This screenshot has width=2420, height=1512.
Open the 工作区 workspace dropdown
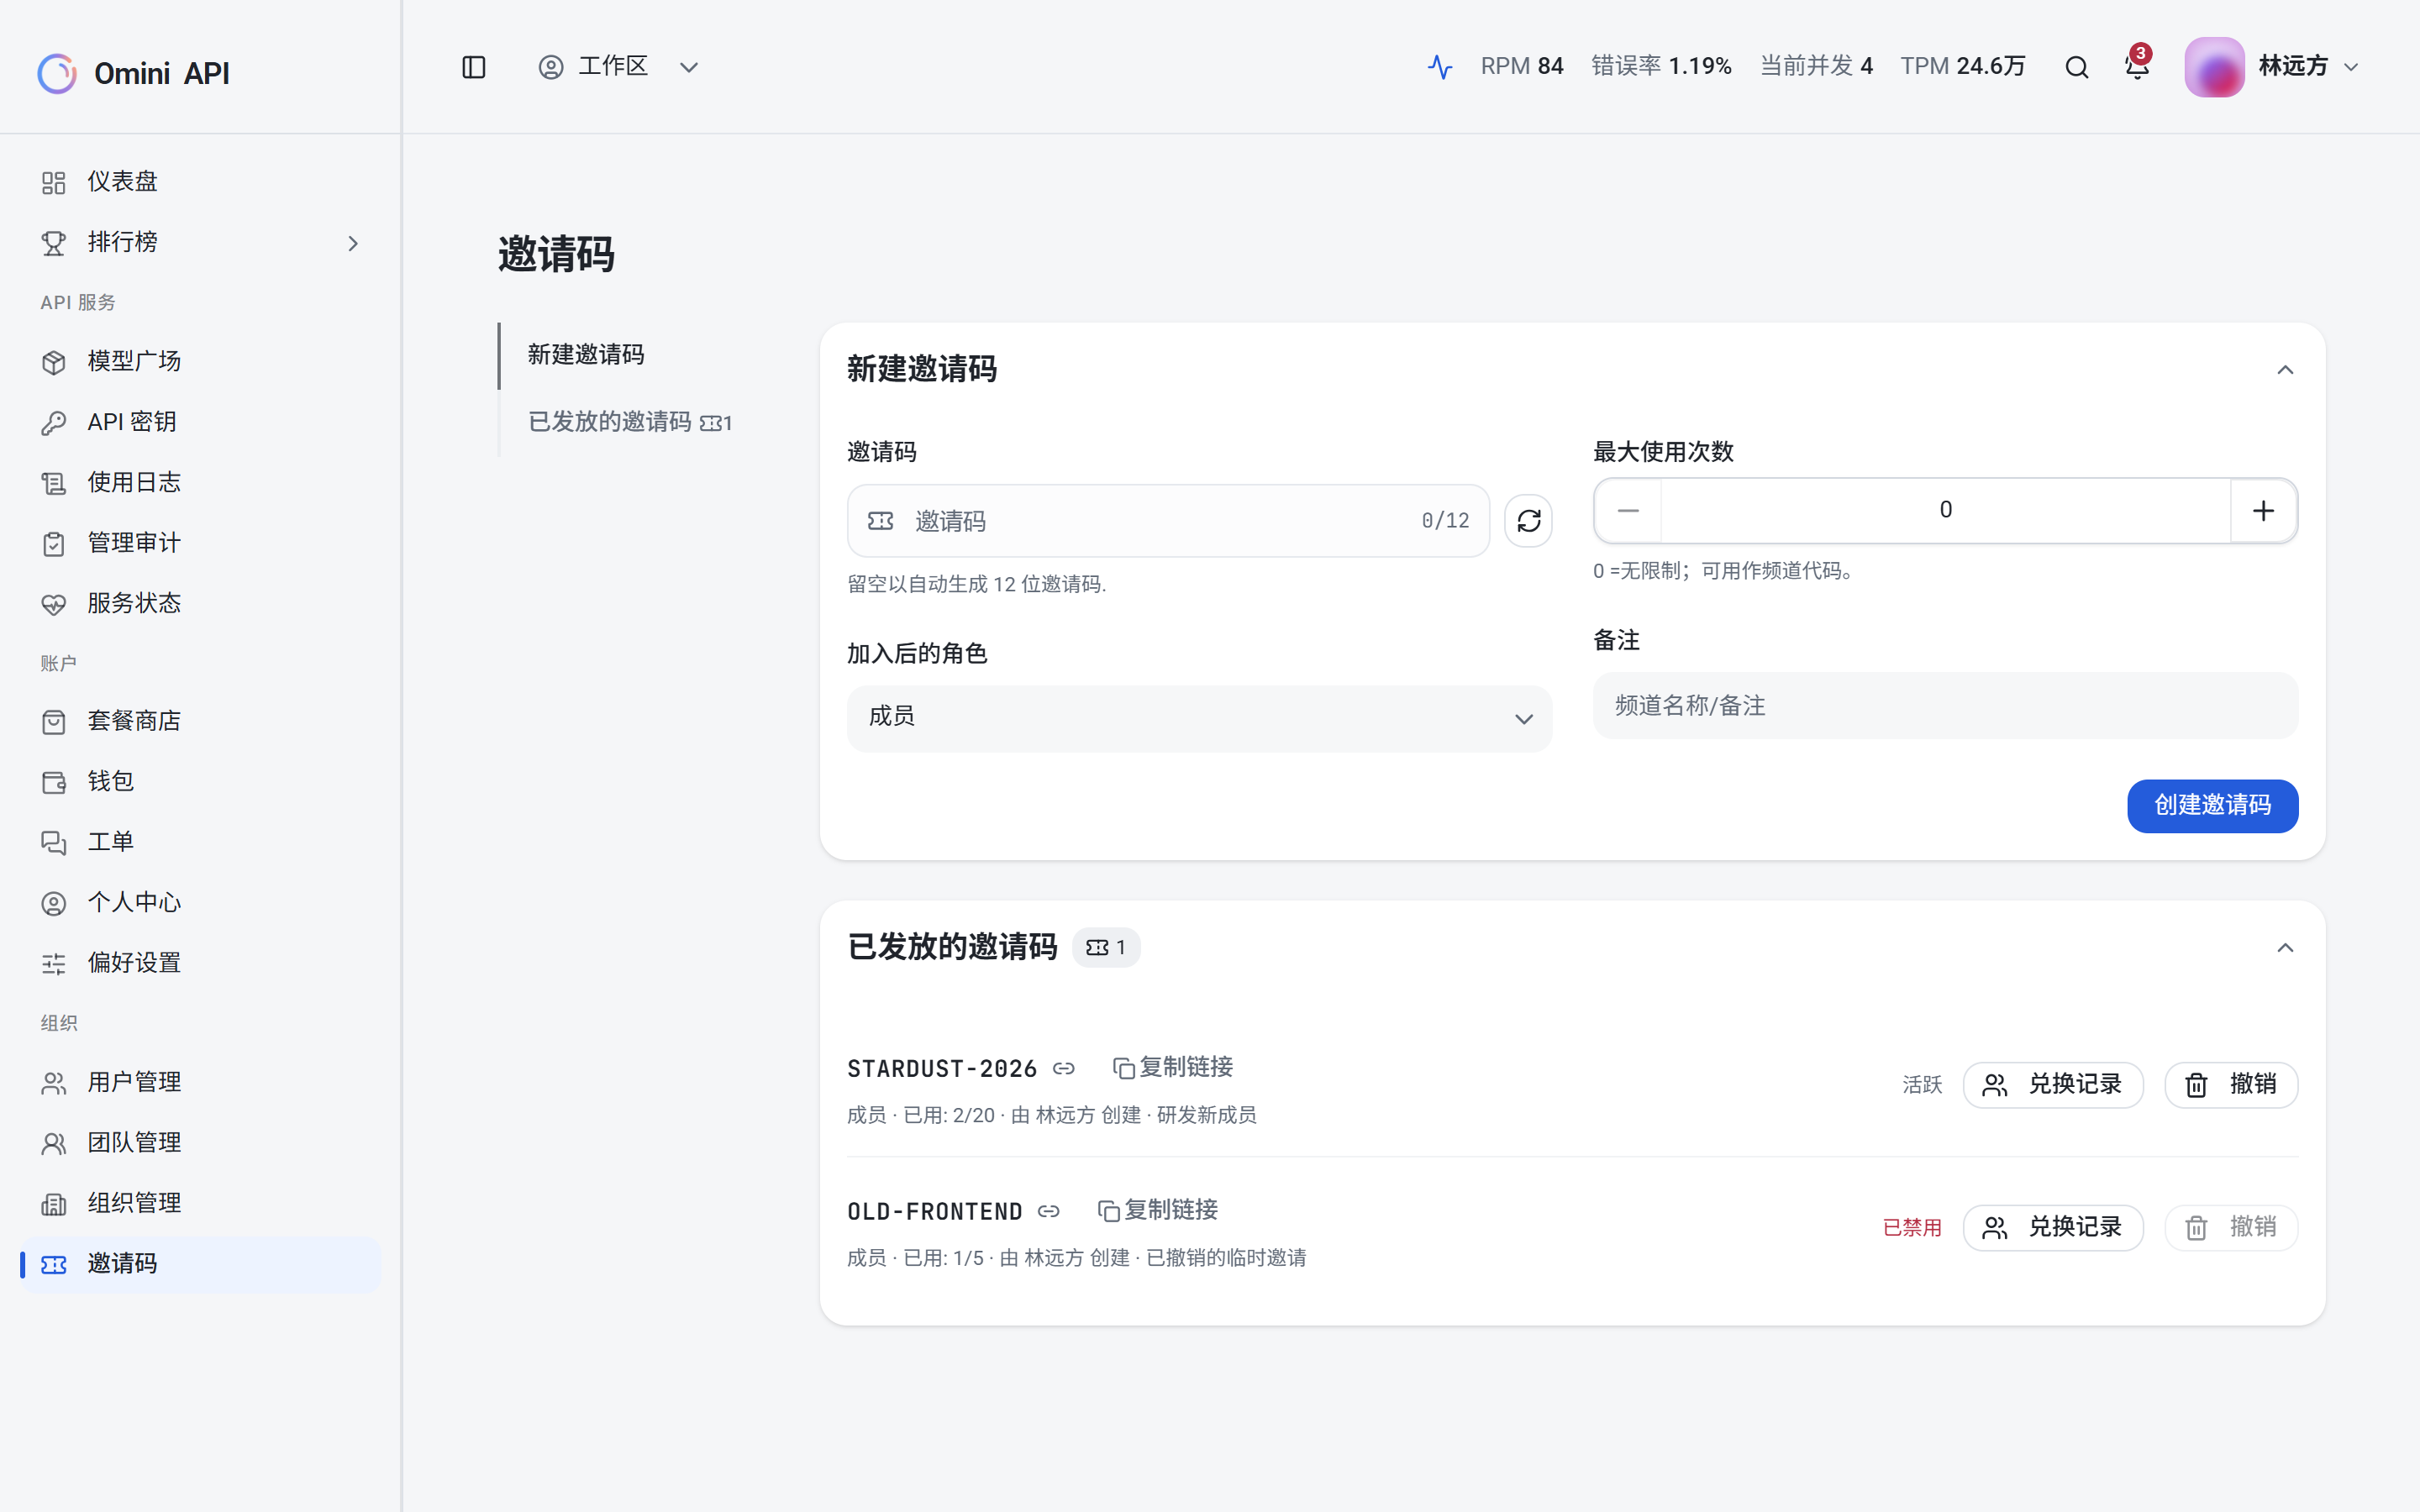point(619,67)
